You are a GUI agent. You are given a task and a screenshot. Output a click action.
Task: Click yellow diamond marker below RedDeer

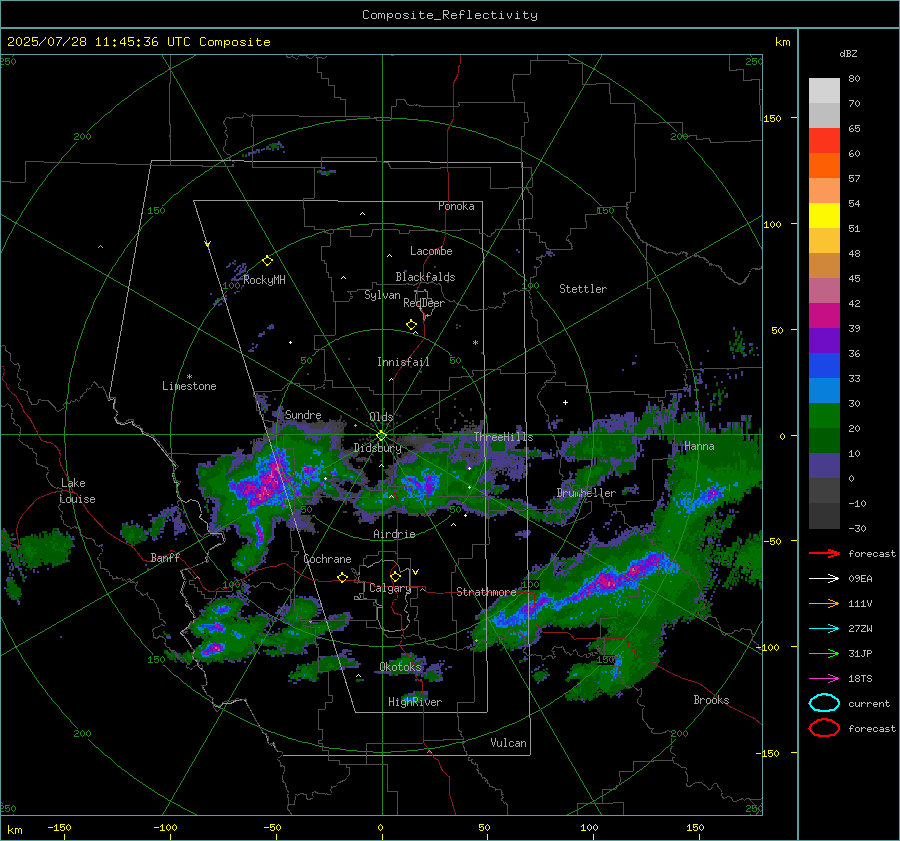click(411, 325)
